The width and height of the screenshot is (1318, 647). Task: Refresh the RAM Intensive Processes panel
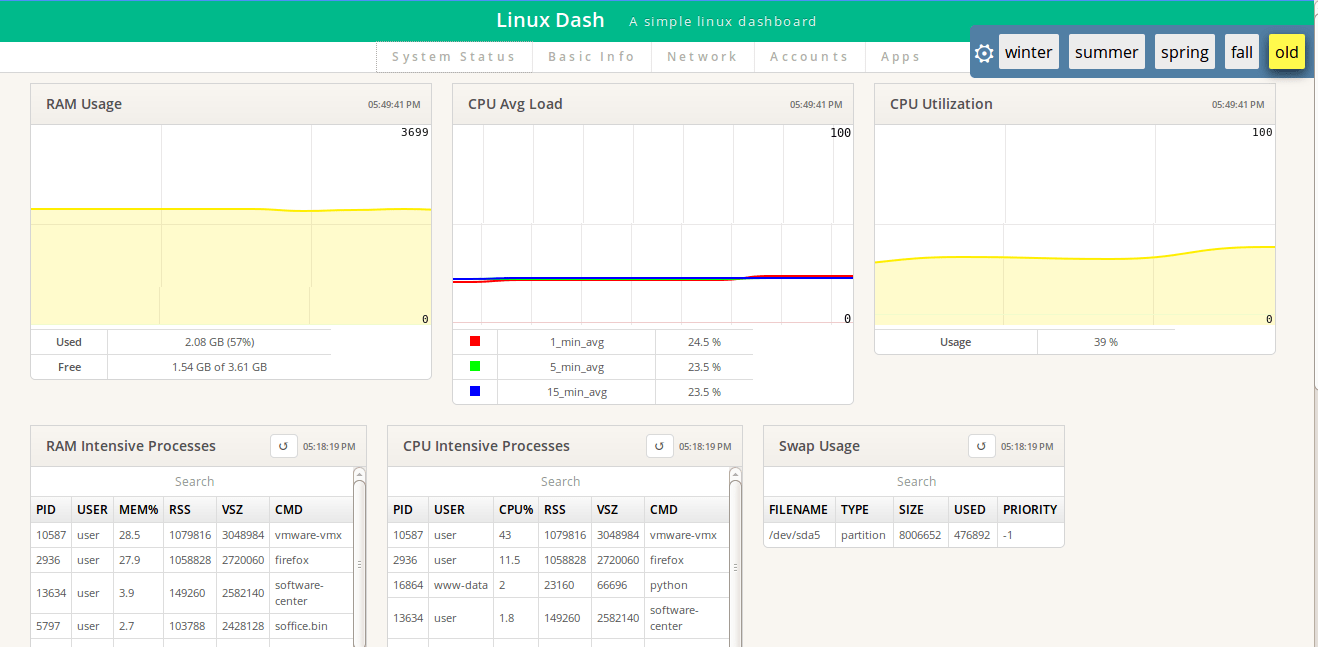pyautogui.click(x=284, y=446)
